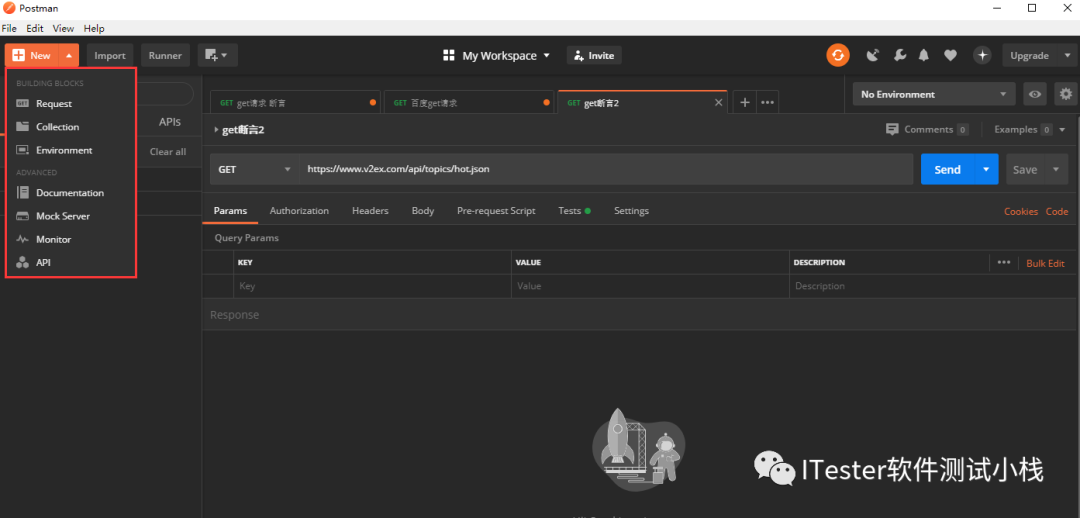Image resolution: width=1080 pixels, height=518 pixels.
Task: Switch to the '百度get请求' request tab
Action: point(468,103)
